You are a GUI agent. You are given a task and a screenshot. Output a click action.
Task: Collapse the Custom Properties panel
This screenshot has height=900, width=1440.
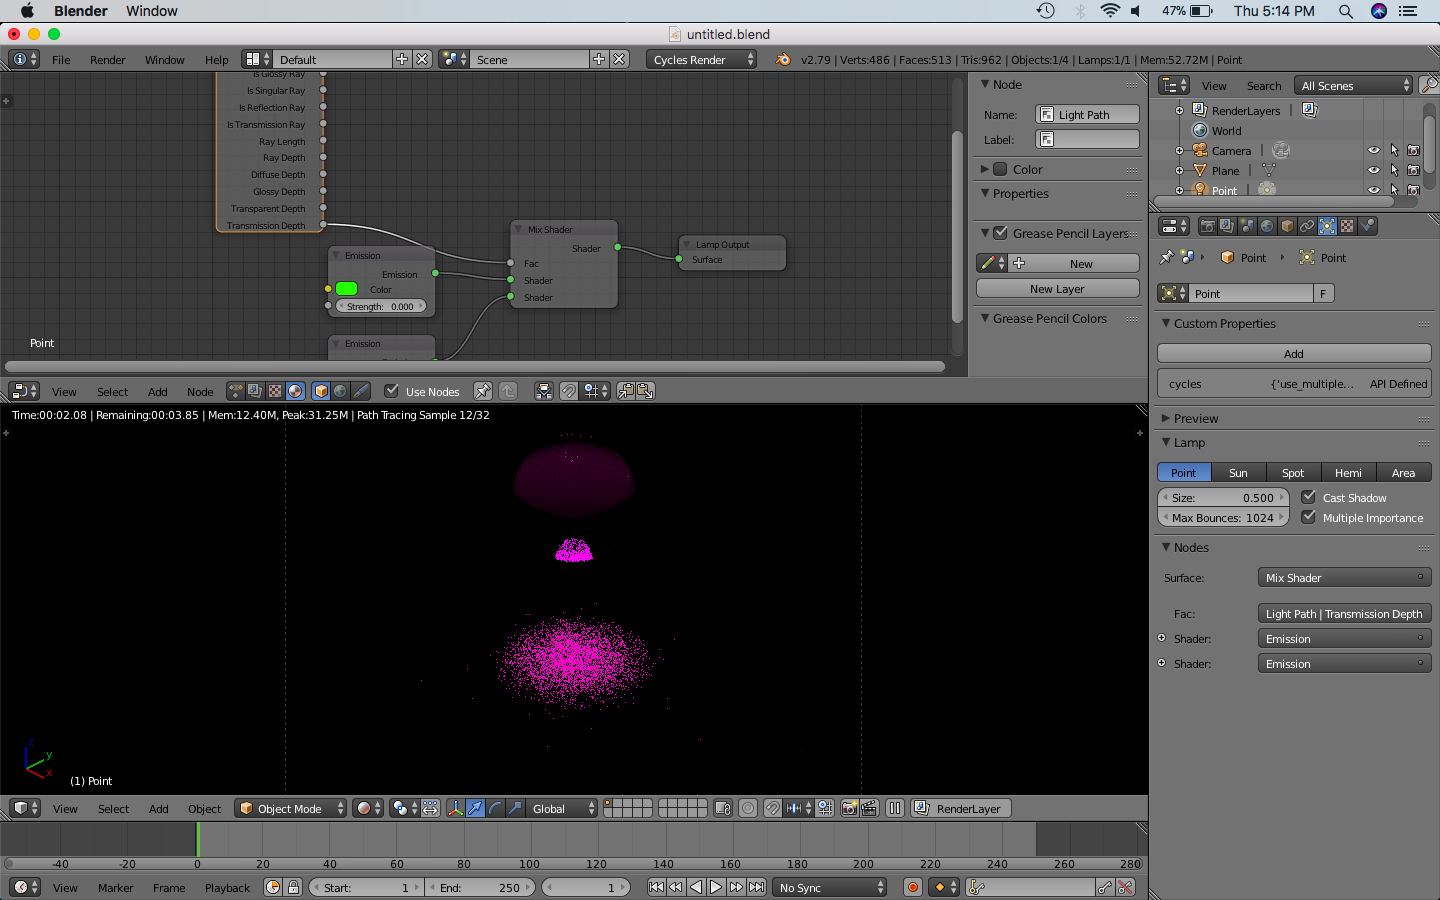tap(1165, 323)
